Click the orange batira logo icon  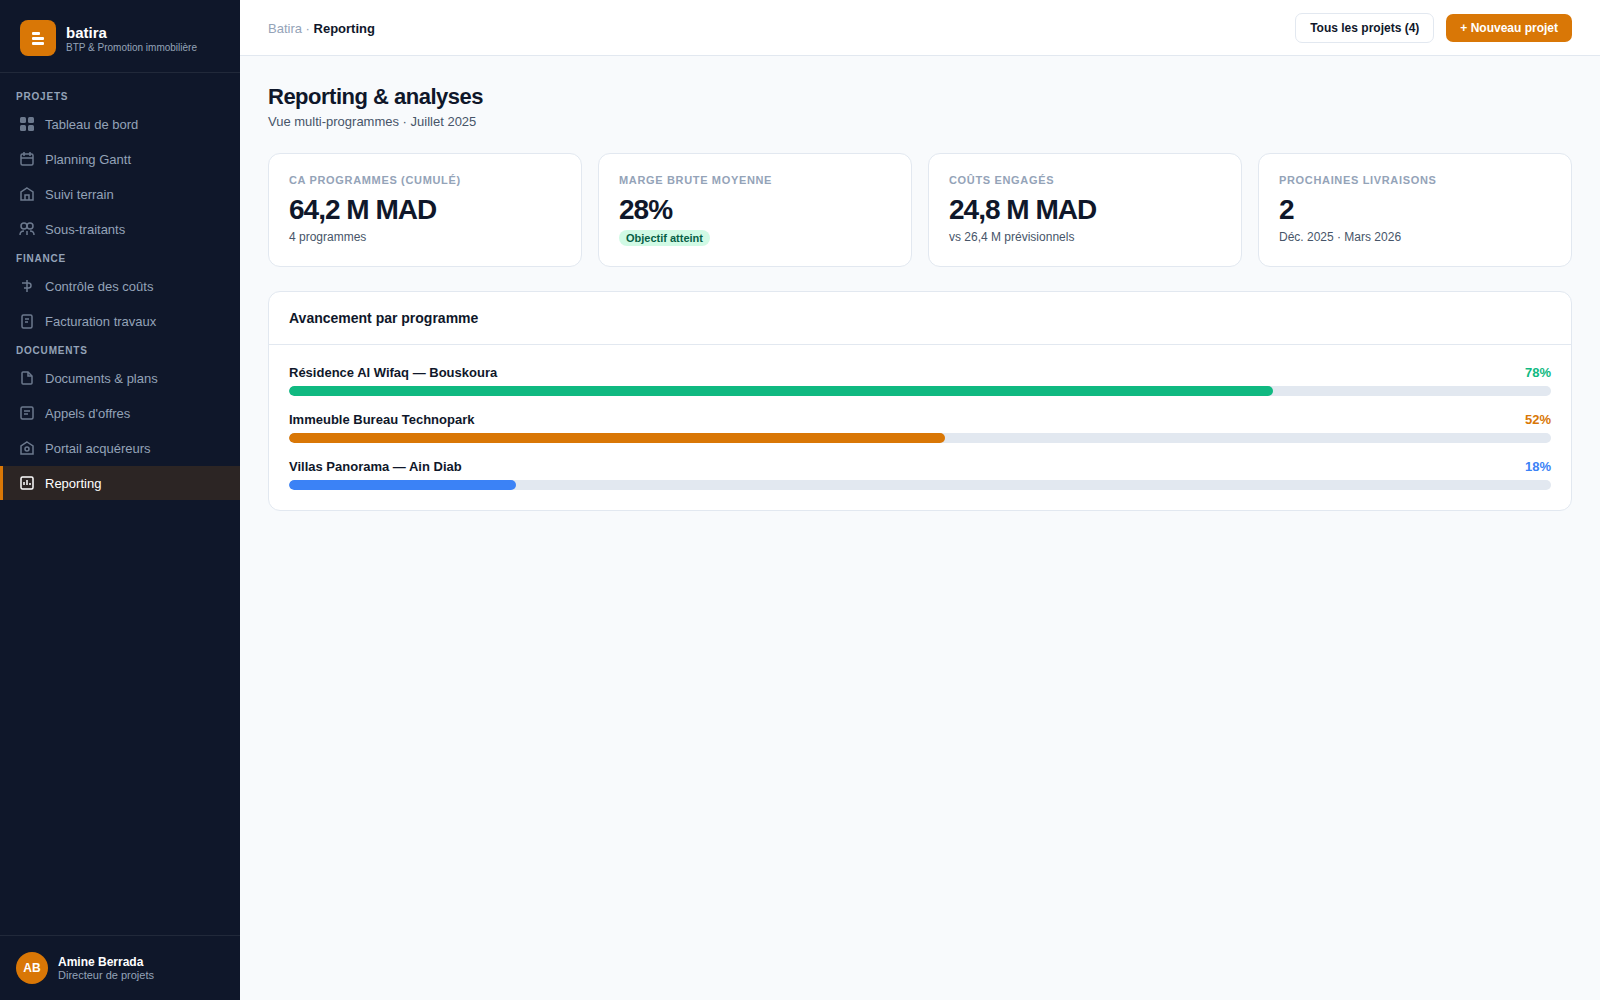click(38, 38)
